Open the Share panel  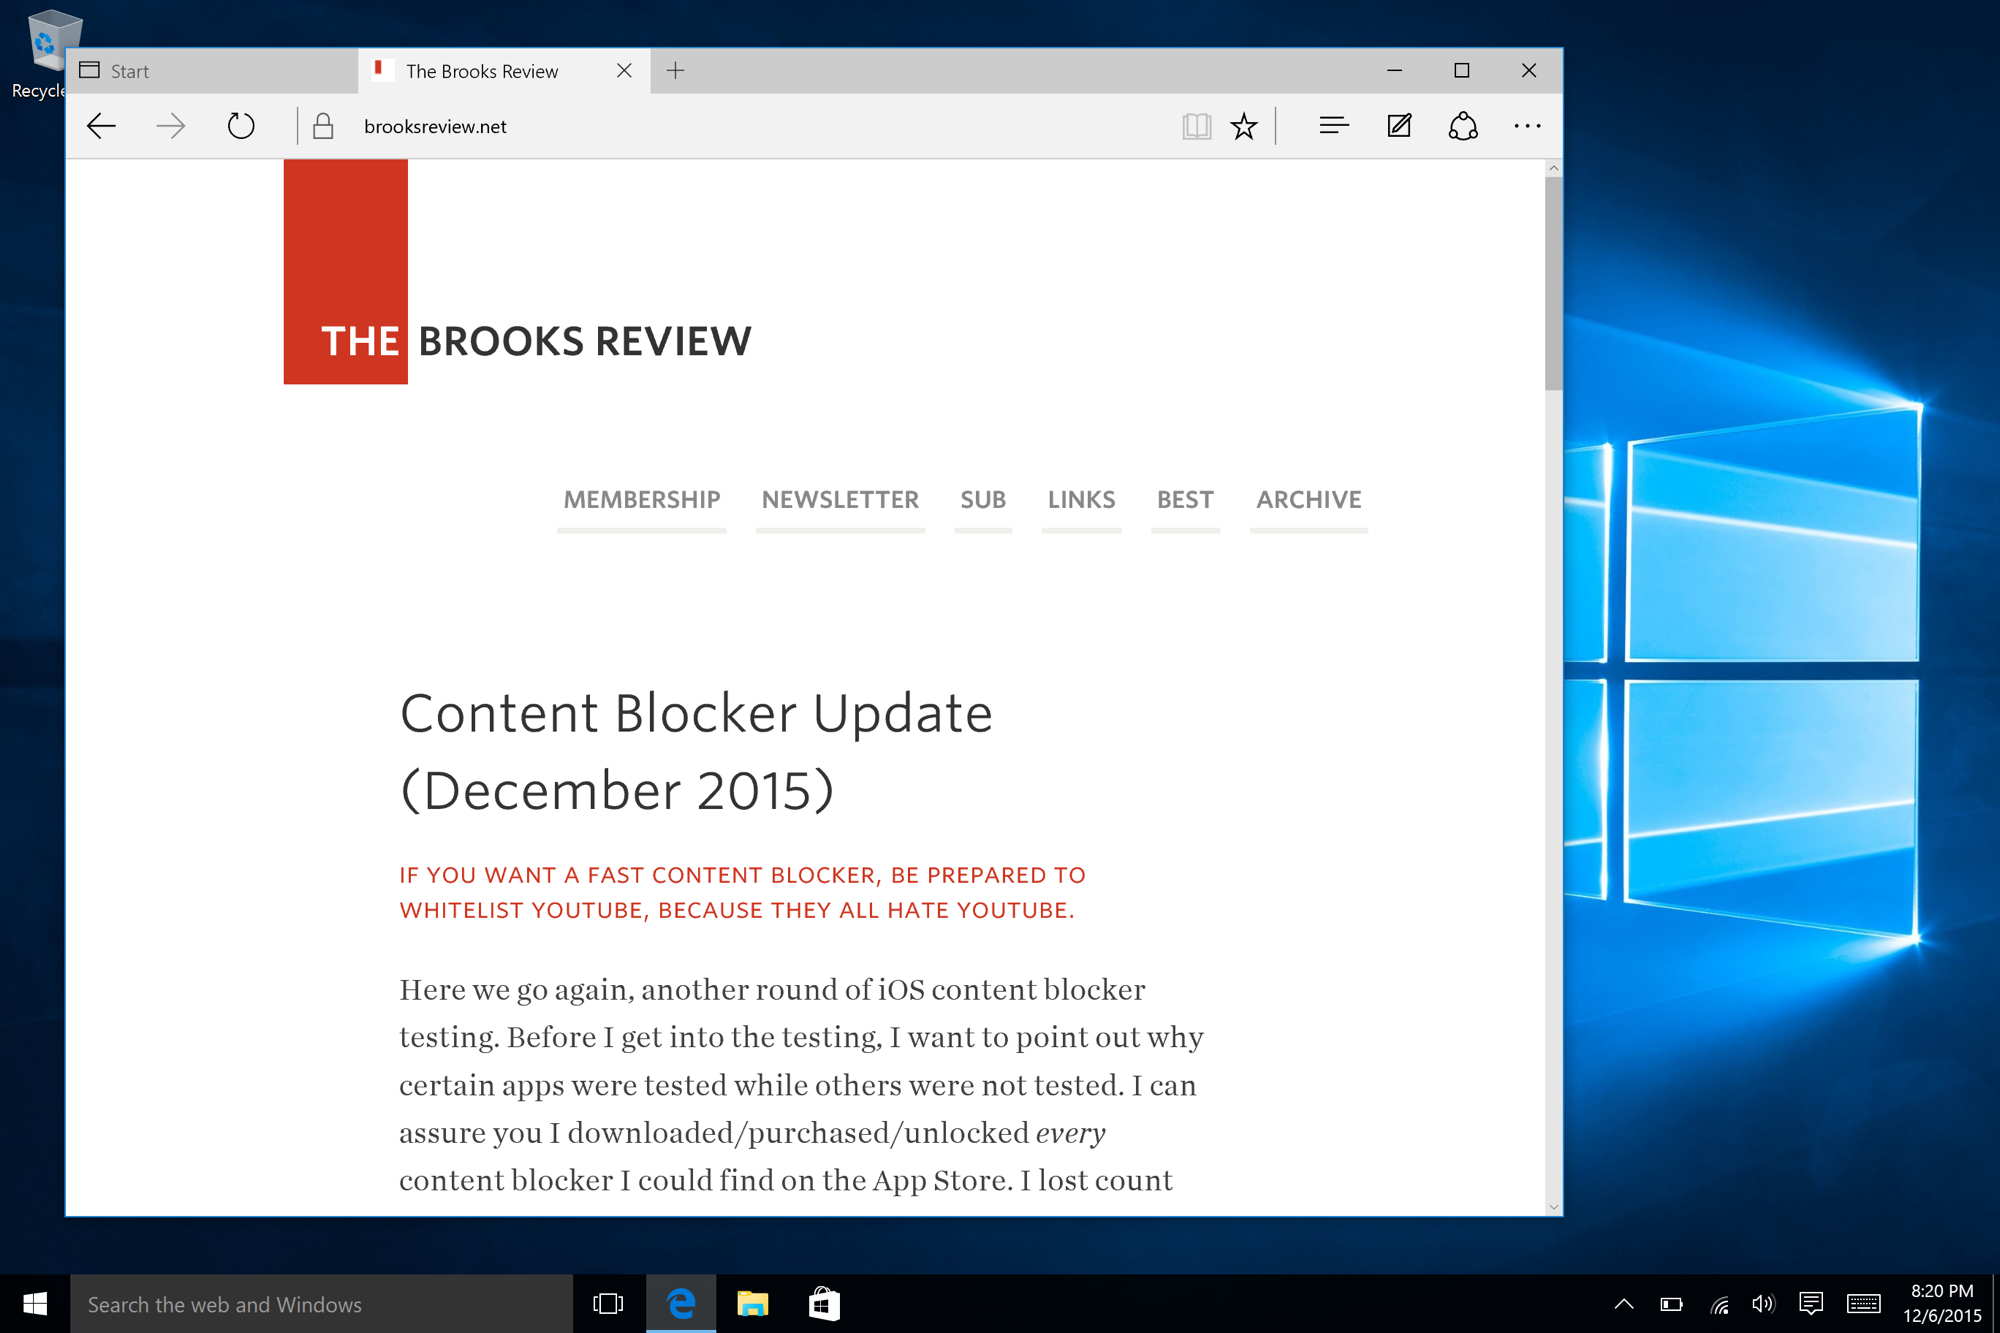click(x=1463, y=126)
